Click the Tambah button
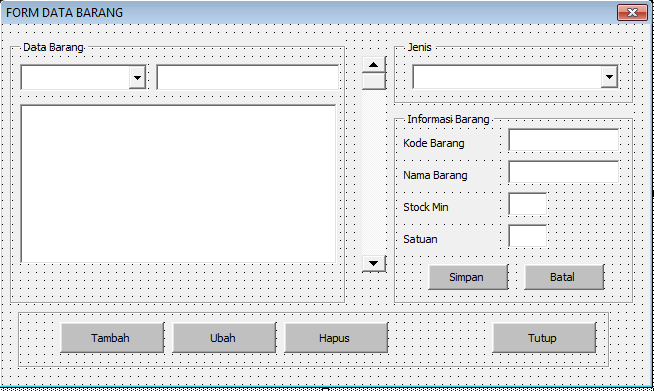 click(x=112, y=338)
